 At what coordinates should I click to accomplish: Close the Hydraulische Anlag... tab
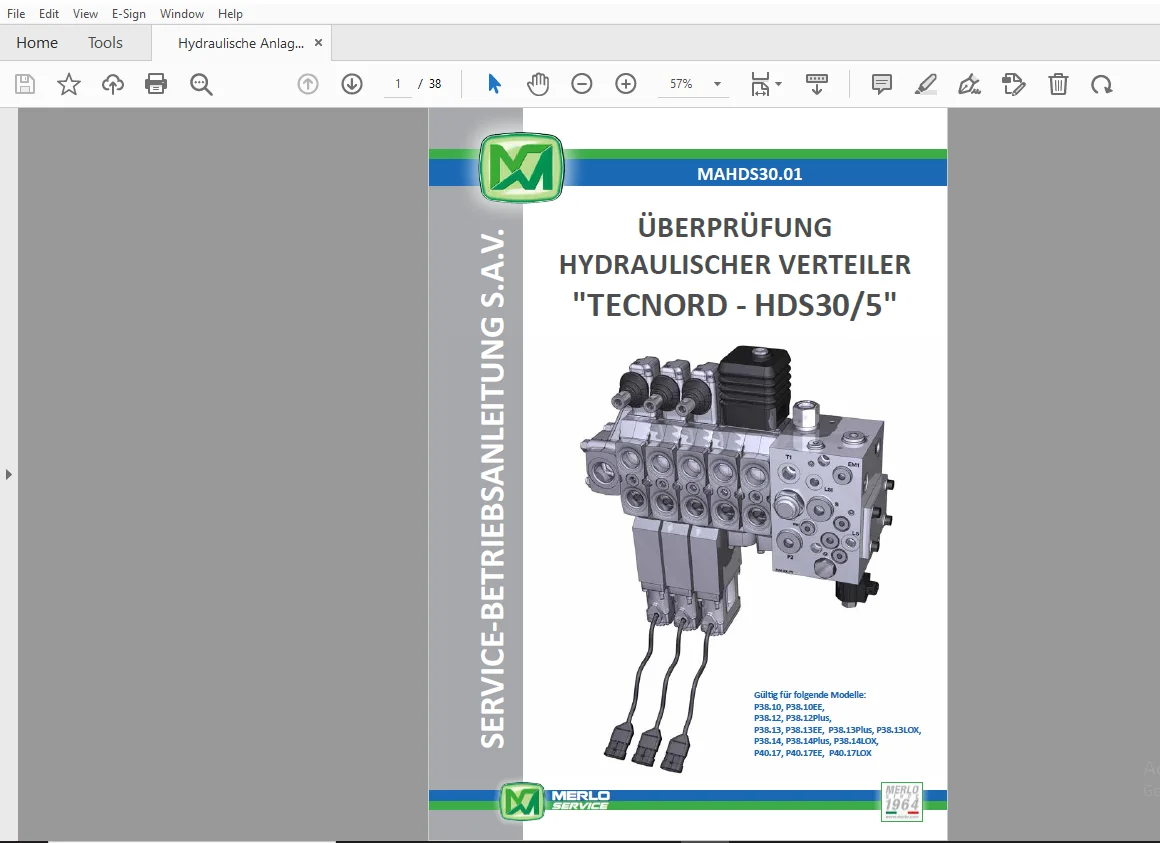[x=318, y=43]
